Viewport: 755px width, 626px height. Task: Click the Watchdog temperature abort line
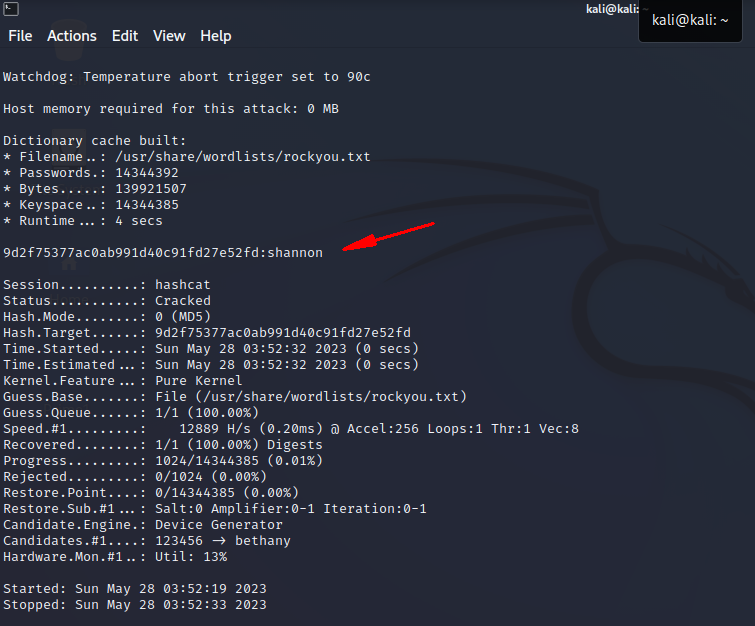coord(188,77)
